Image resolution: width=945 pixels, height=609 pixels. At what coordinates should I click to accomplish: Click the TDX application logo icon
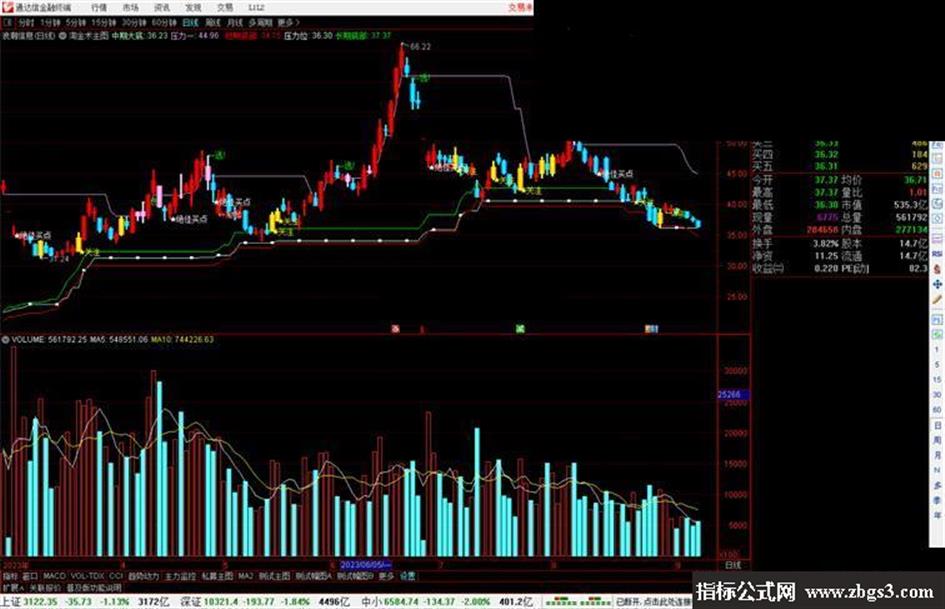pos(7,7)
